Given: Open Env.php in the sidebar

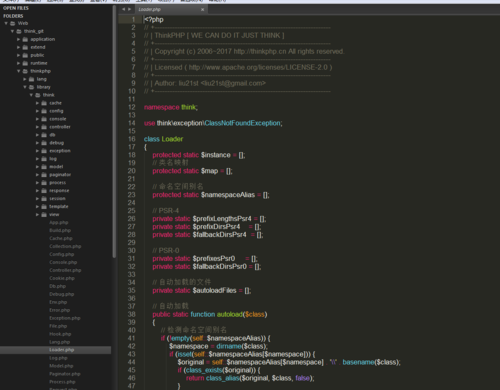Looking at the screenshot, I should click(58, 302).
